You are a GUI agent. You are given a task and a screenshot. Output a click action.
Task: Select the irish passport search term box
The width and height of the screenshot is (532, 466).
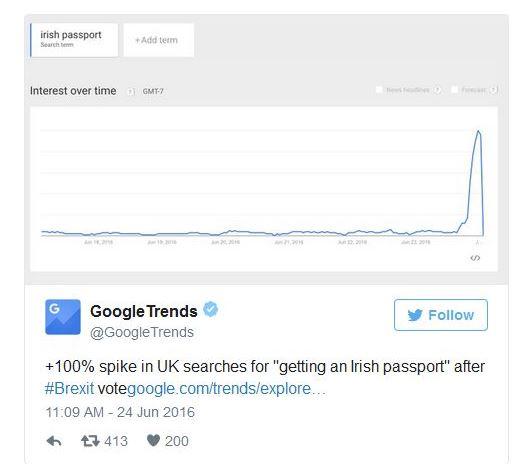(74, 40)
